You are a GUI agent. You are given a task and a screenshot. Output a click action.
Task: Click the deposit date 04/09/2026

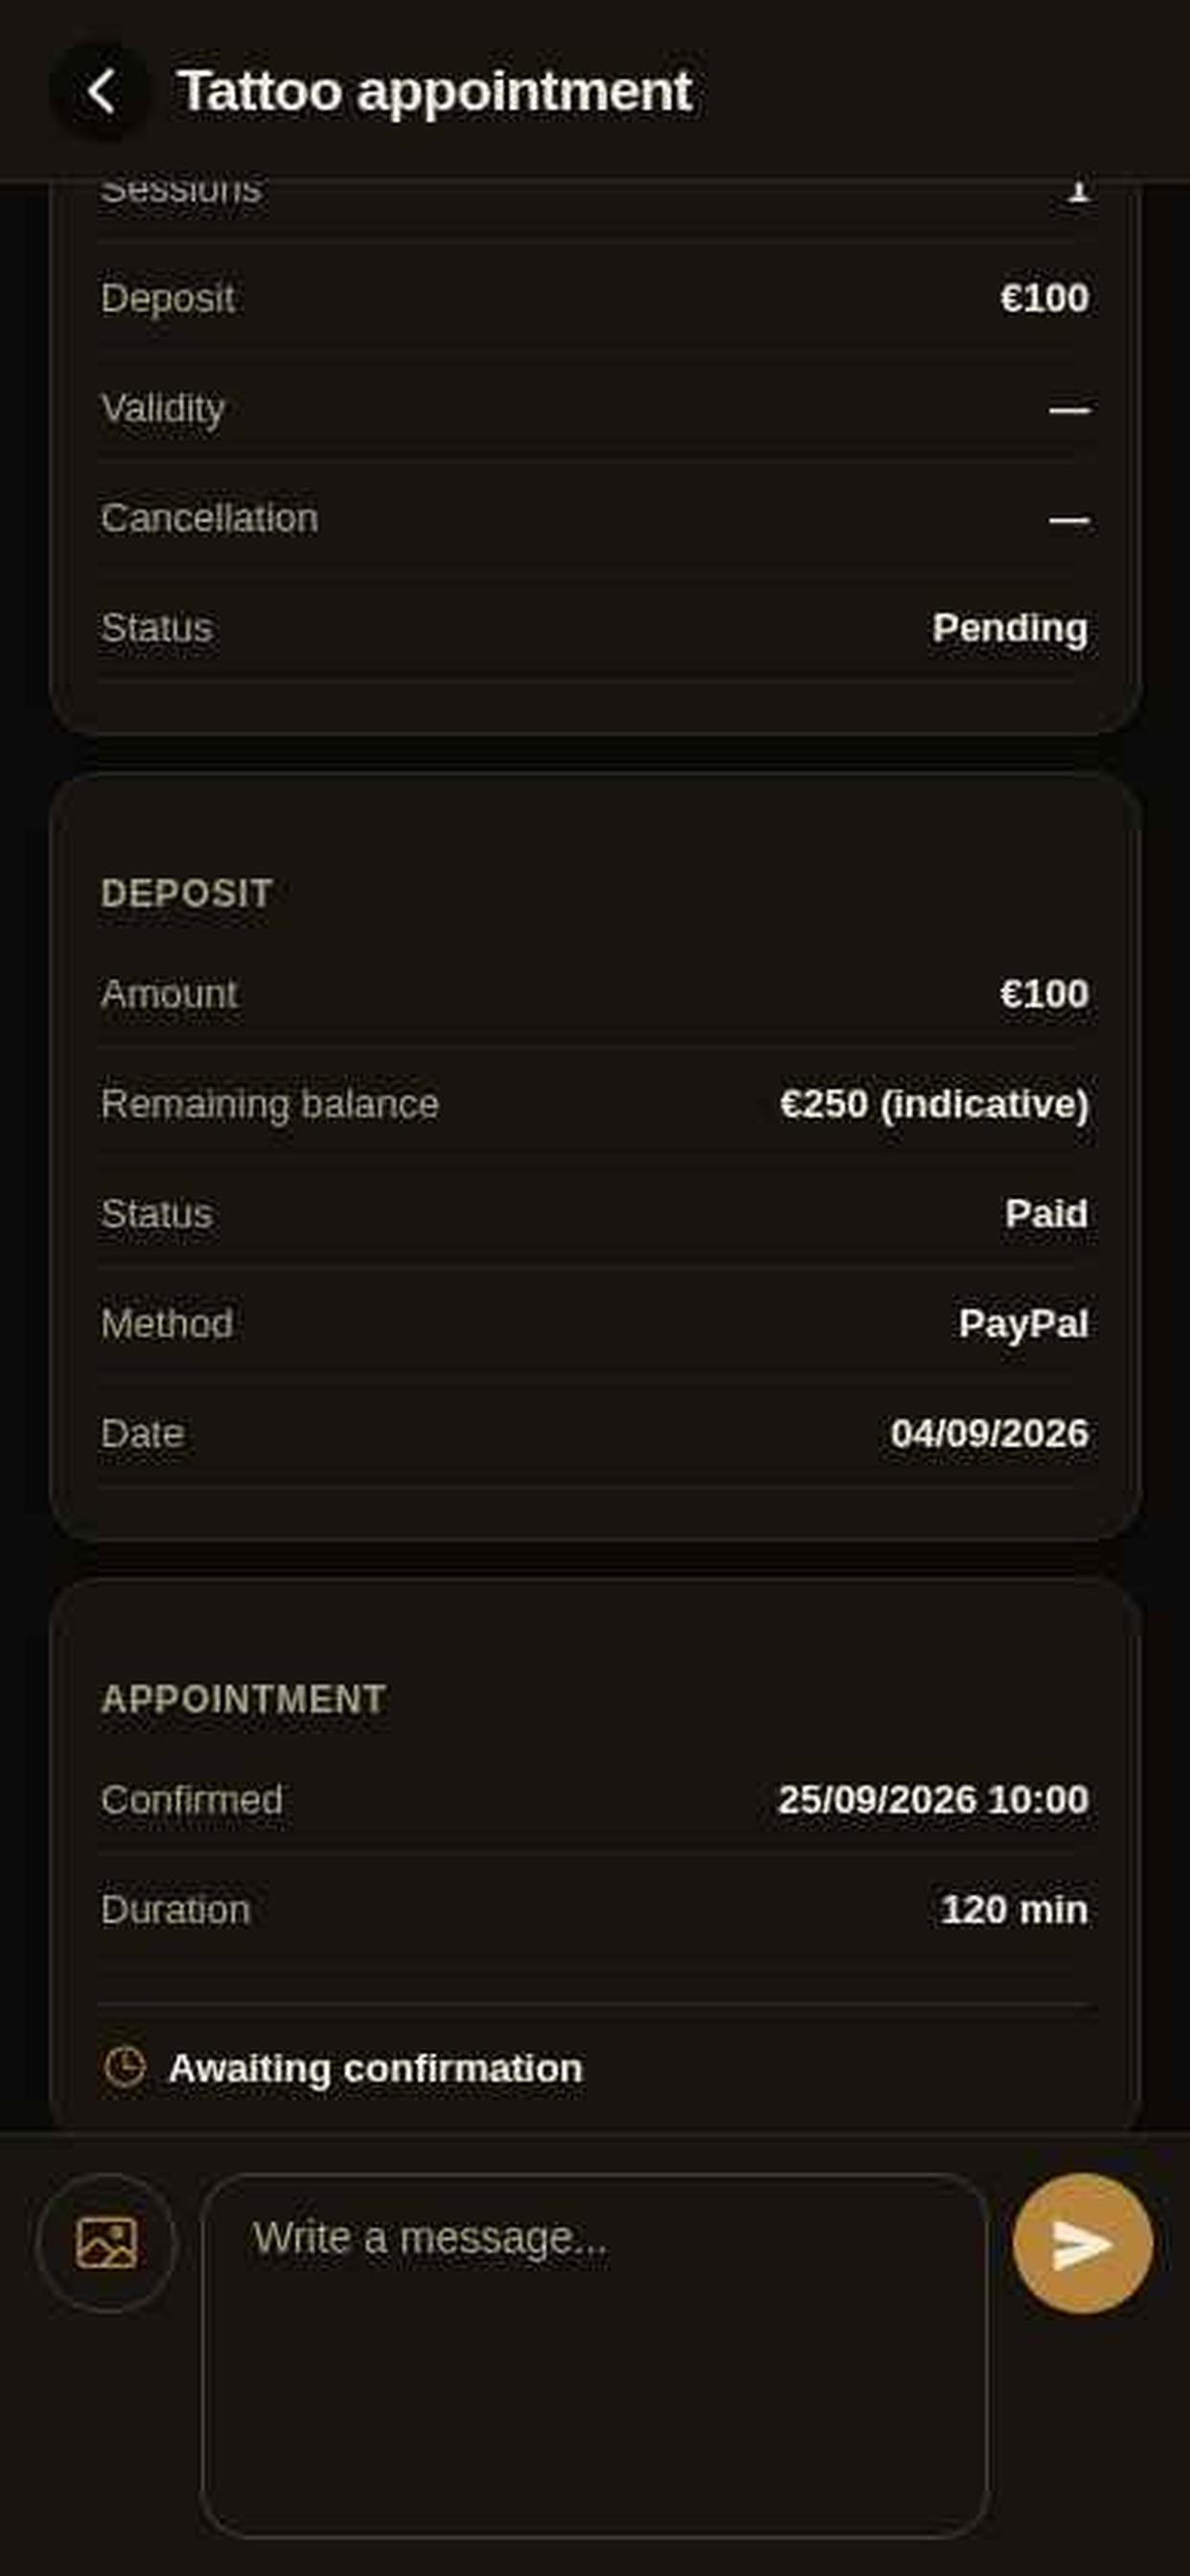pos(989,1434)
